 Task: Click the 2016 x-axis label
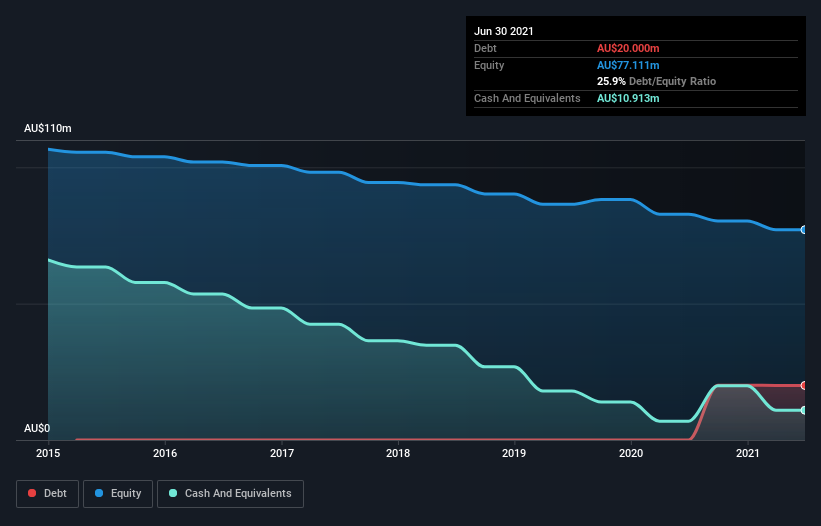click(x=165, y=453)
